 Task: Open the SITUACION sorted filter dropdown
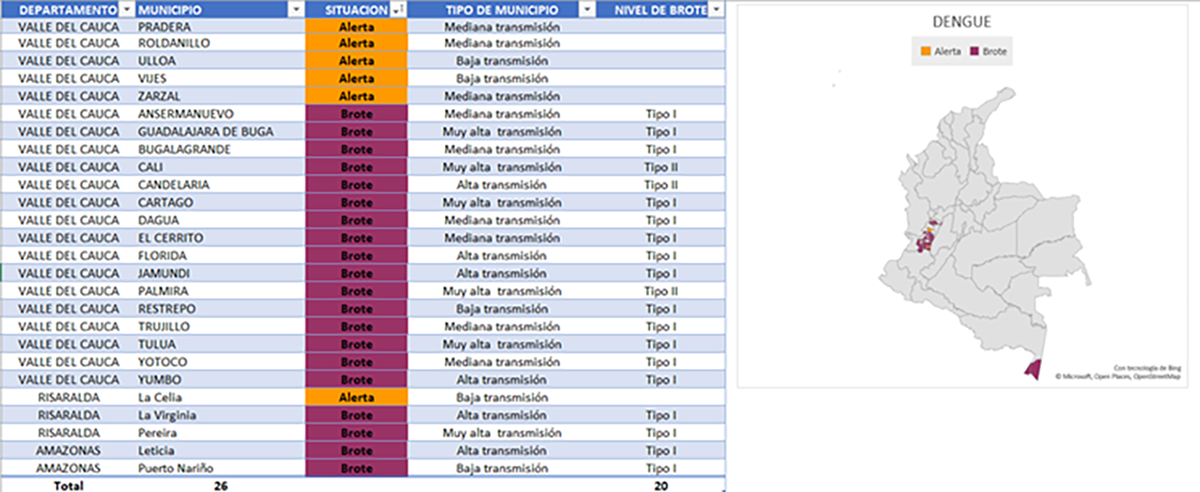pyautogui.click(x=400, y=9)
